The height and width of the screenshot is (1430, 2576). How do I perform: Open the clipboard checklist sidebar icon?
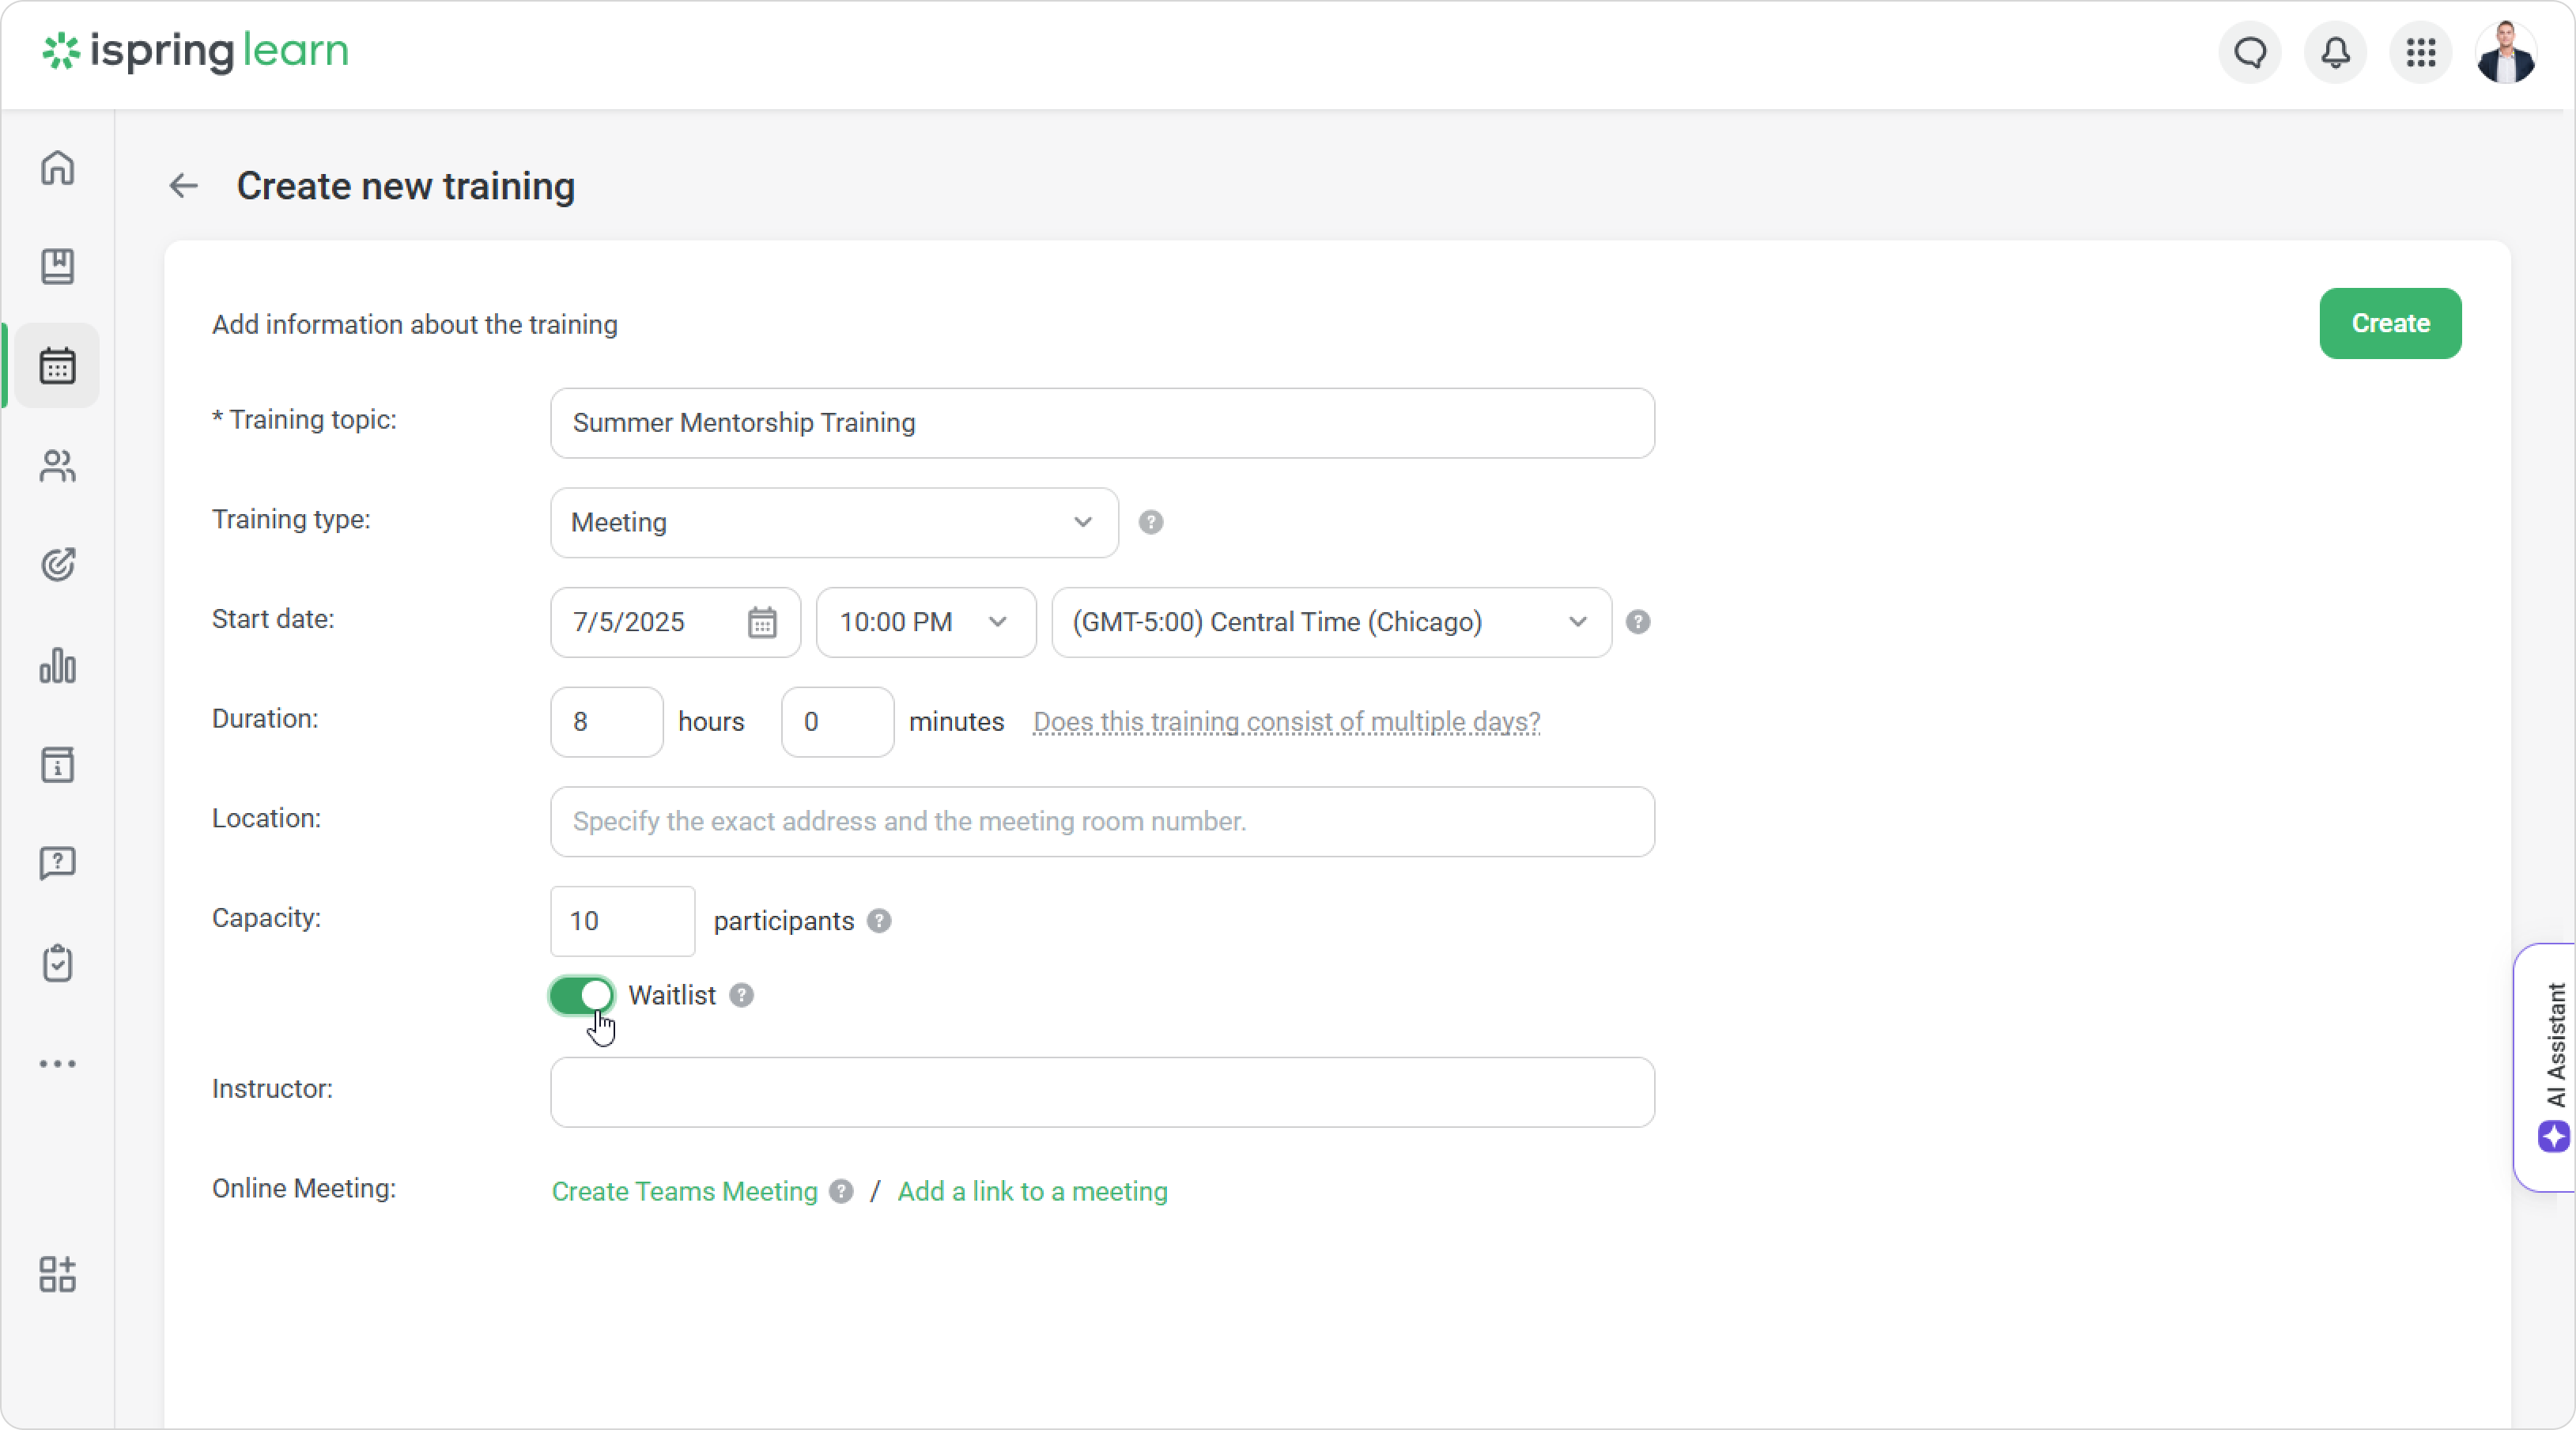[x=57, y=963]
